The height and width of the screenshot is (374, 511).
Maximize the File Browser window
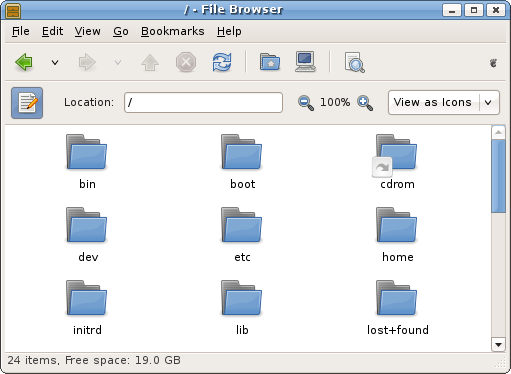[x=474, y=10]
